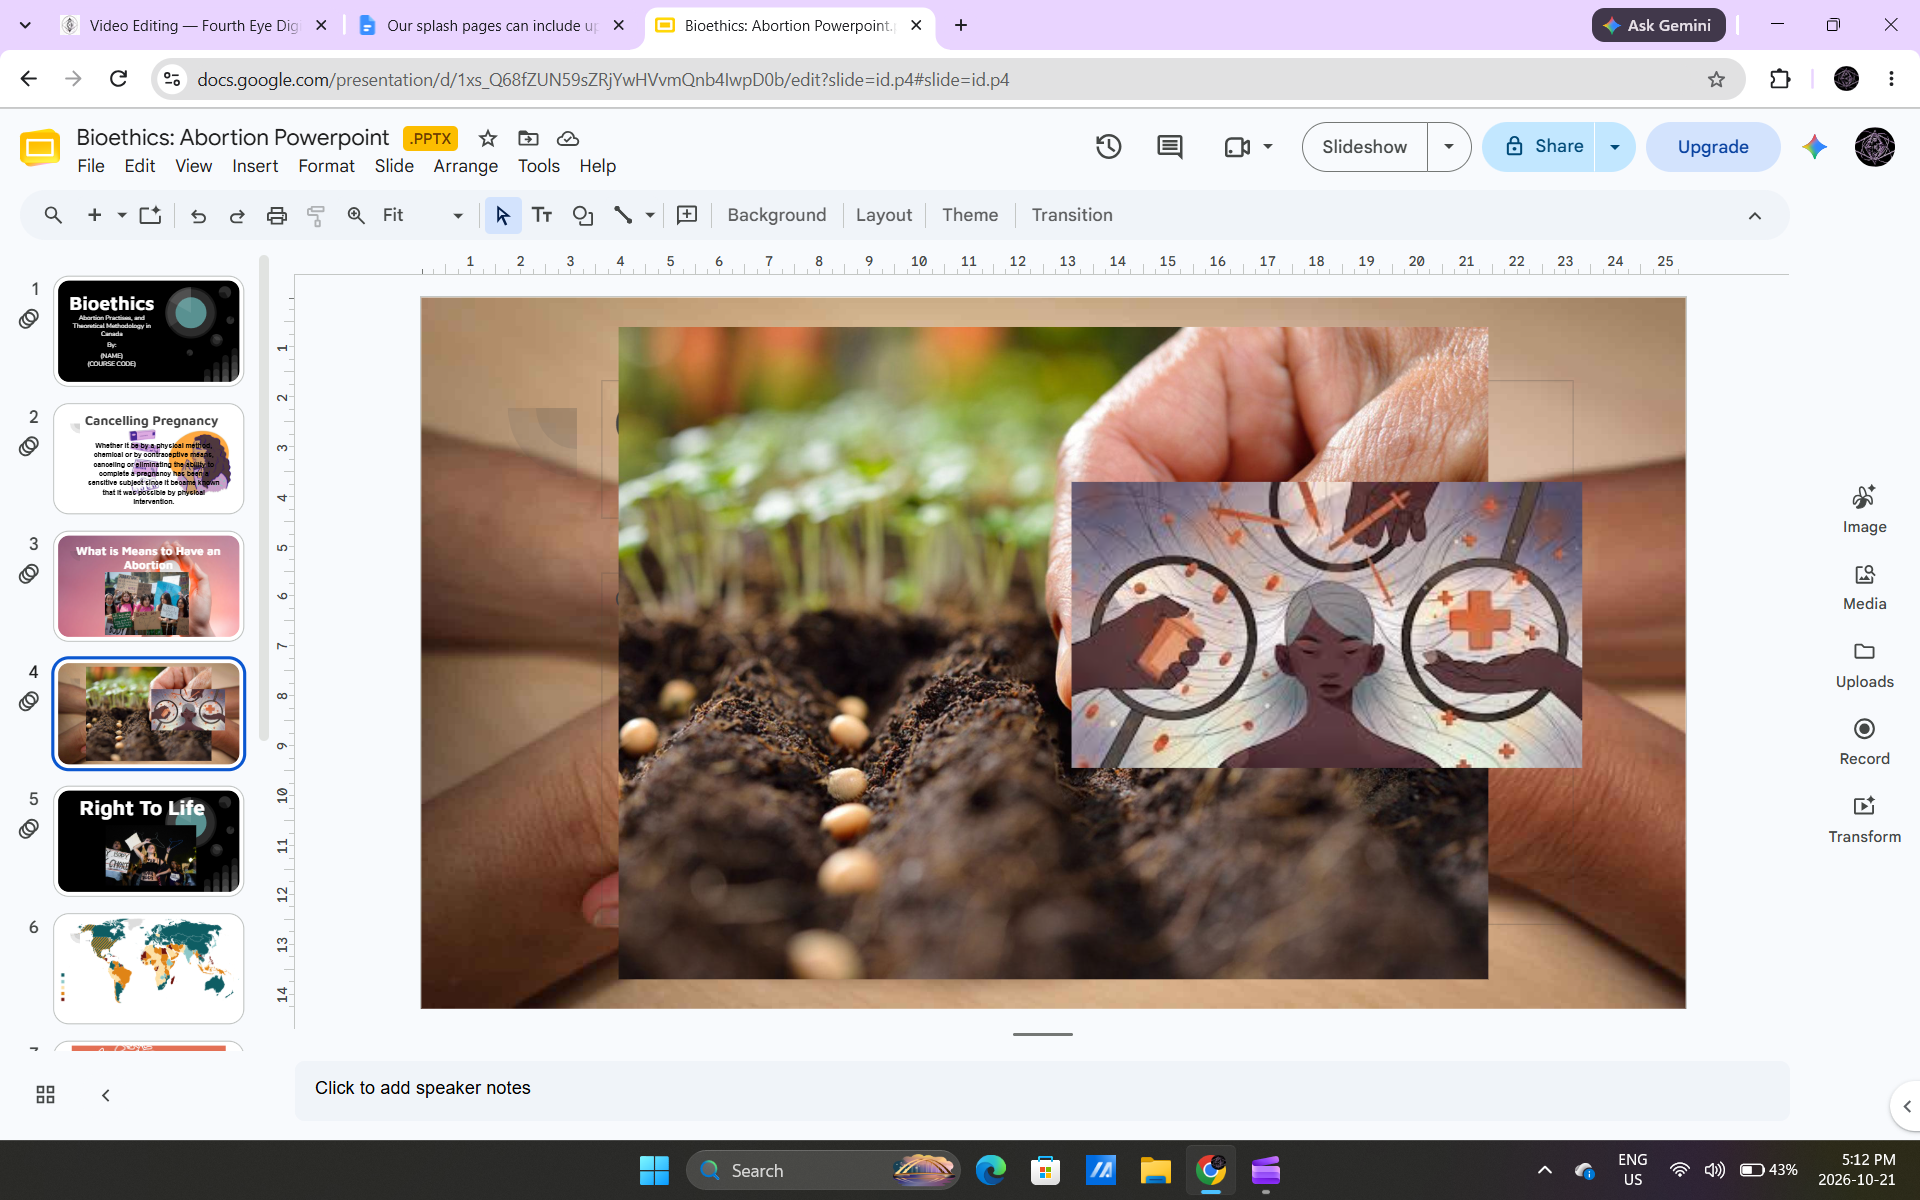Collapse the filmstrip panel arrow

[106, 1095]
